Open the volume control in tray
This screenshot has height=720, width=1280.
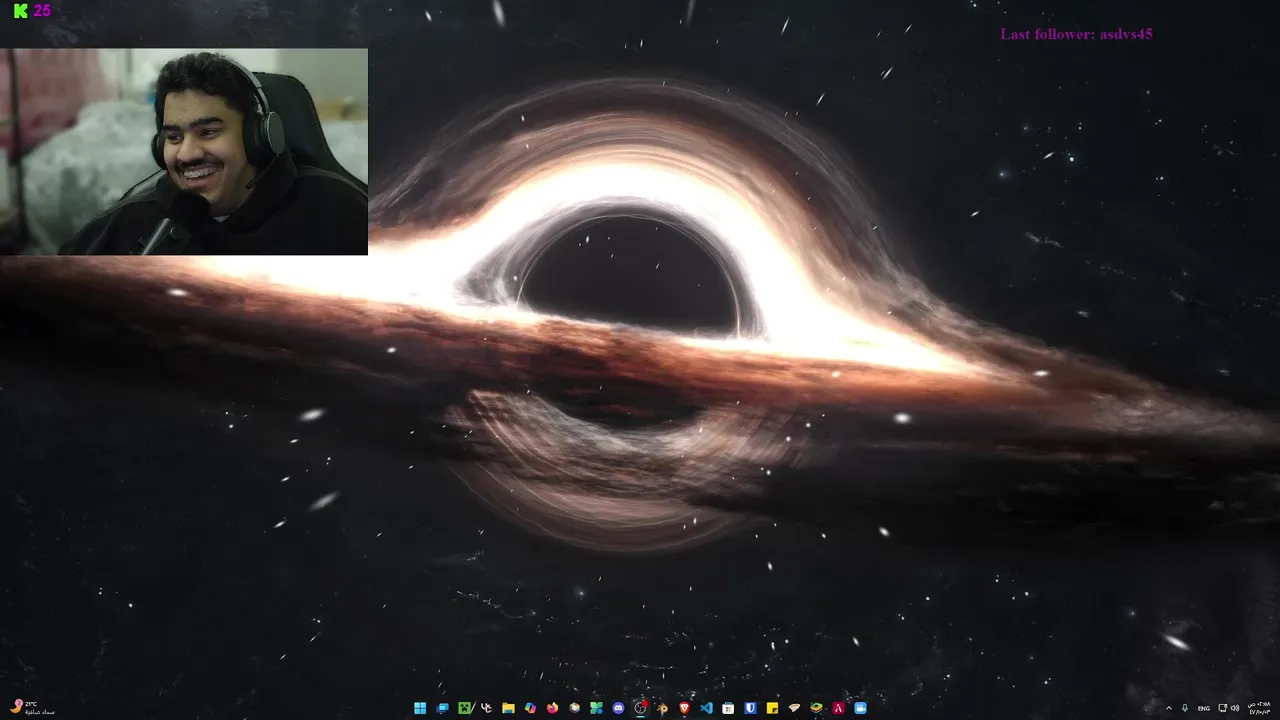(1235, 708)
